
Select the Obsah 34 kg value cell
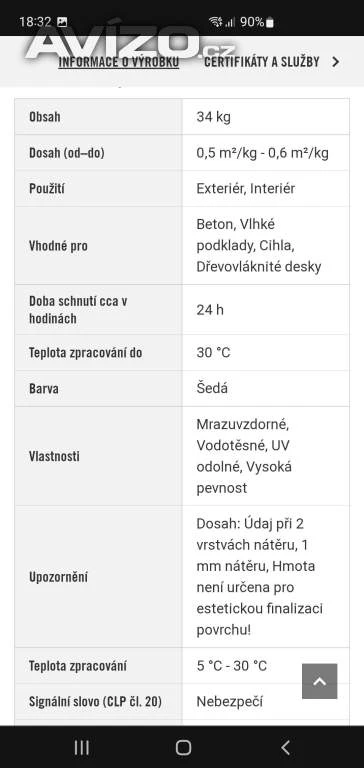[x=266, y=117]
